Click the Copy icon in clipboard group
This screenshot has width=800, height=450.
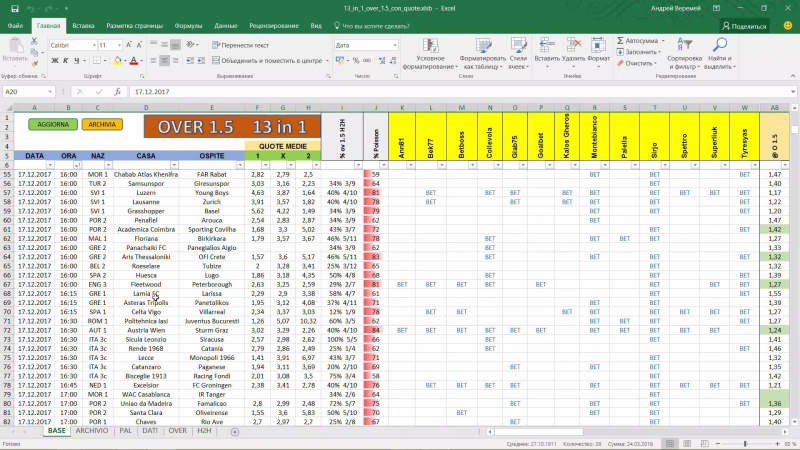click(x=34, y=53)
